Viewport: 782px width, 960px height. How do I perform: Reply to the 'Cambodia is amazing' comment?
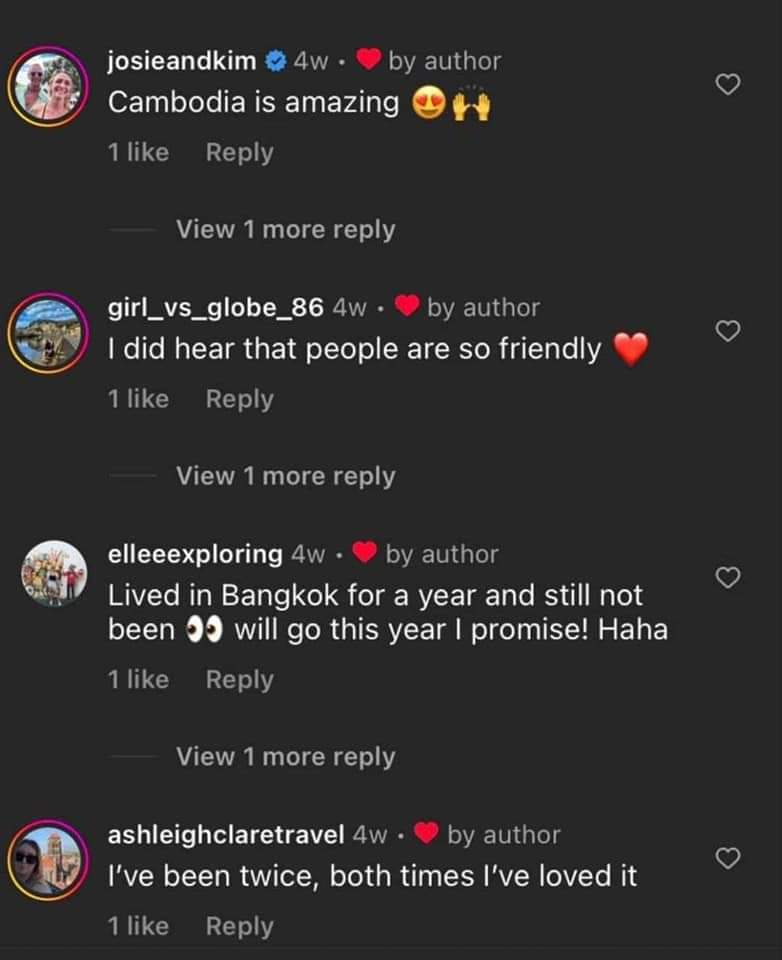(x=239, y=153)
